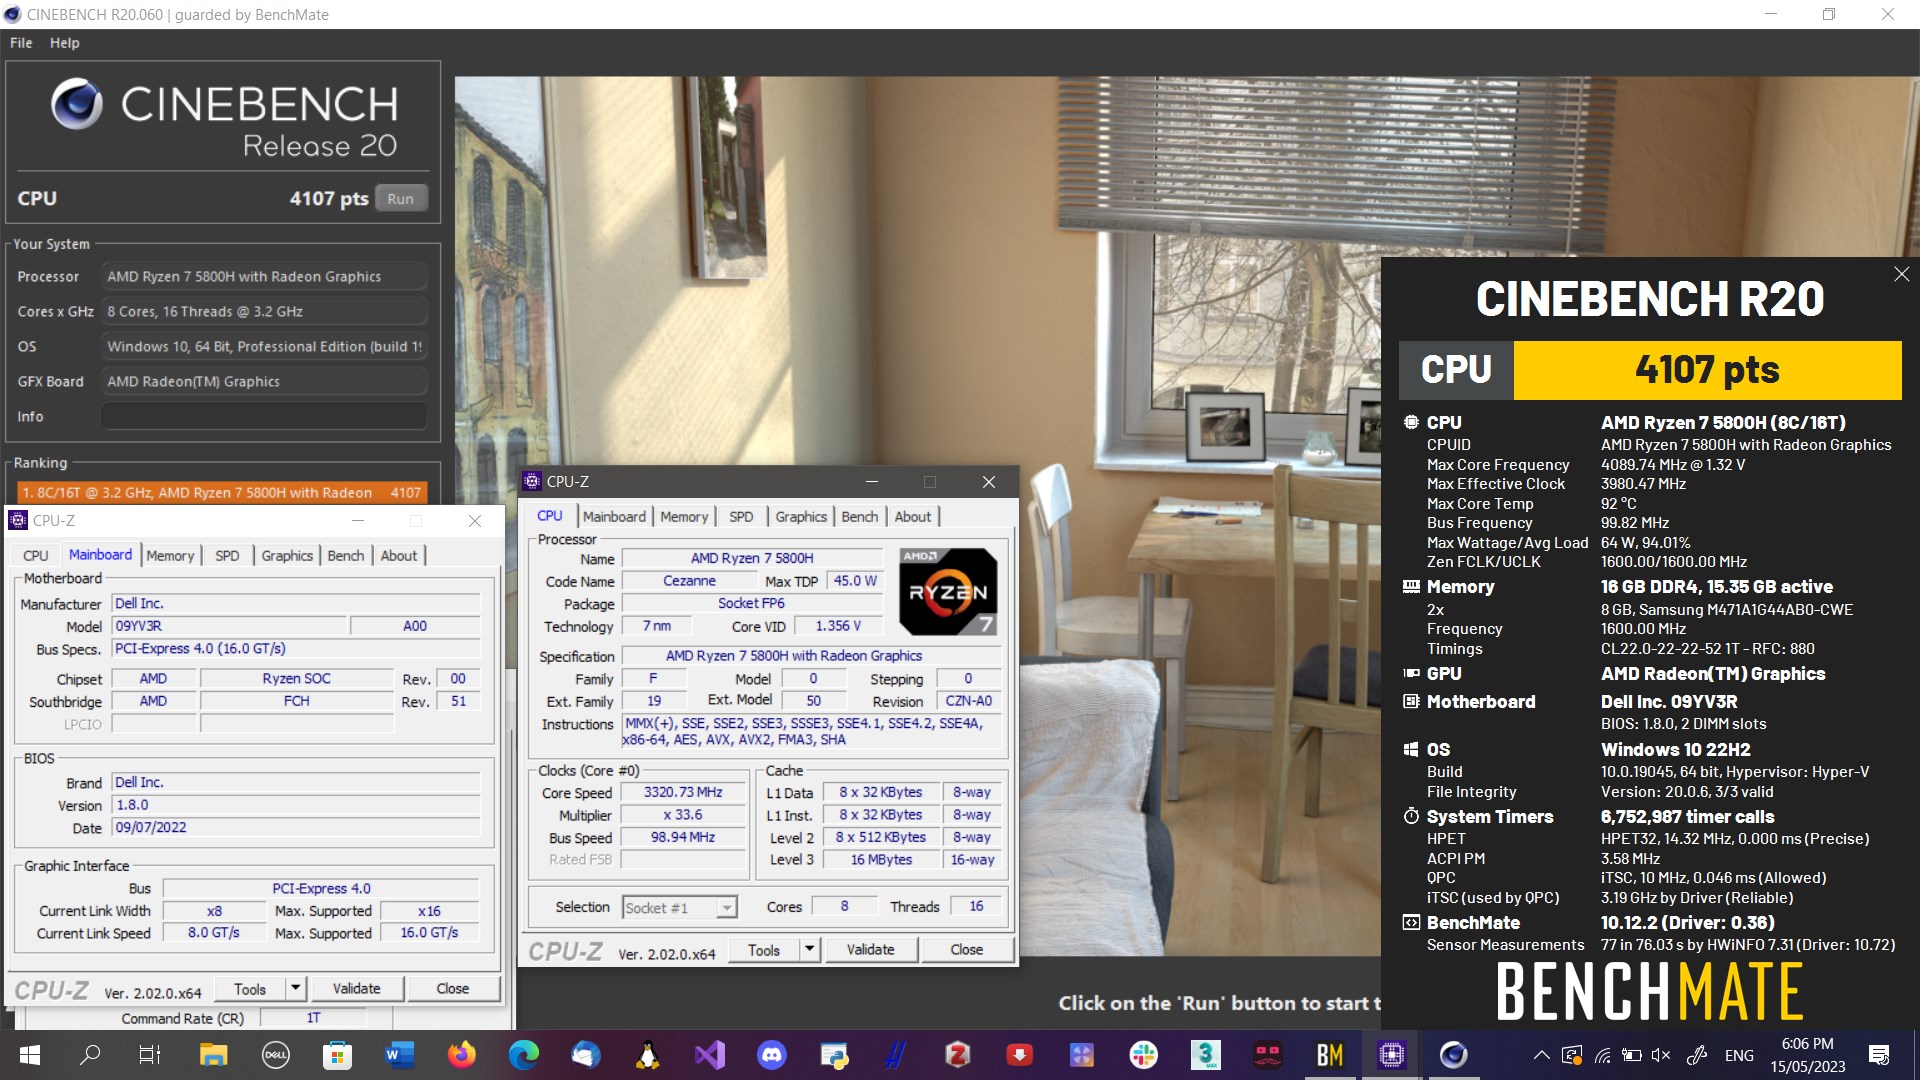1920x1080 pixels.
Task: Minimize the front CPU-Z window
Action: point(872,482)
